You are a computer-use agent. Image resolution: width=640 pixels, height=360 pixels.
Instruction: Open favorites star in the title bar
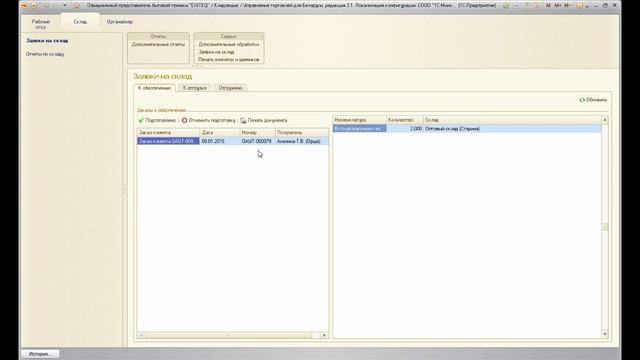(77, 6)
